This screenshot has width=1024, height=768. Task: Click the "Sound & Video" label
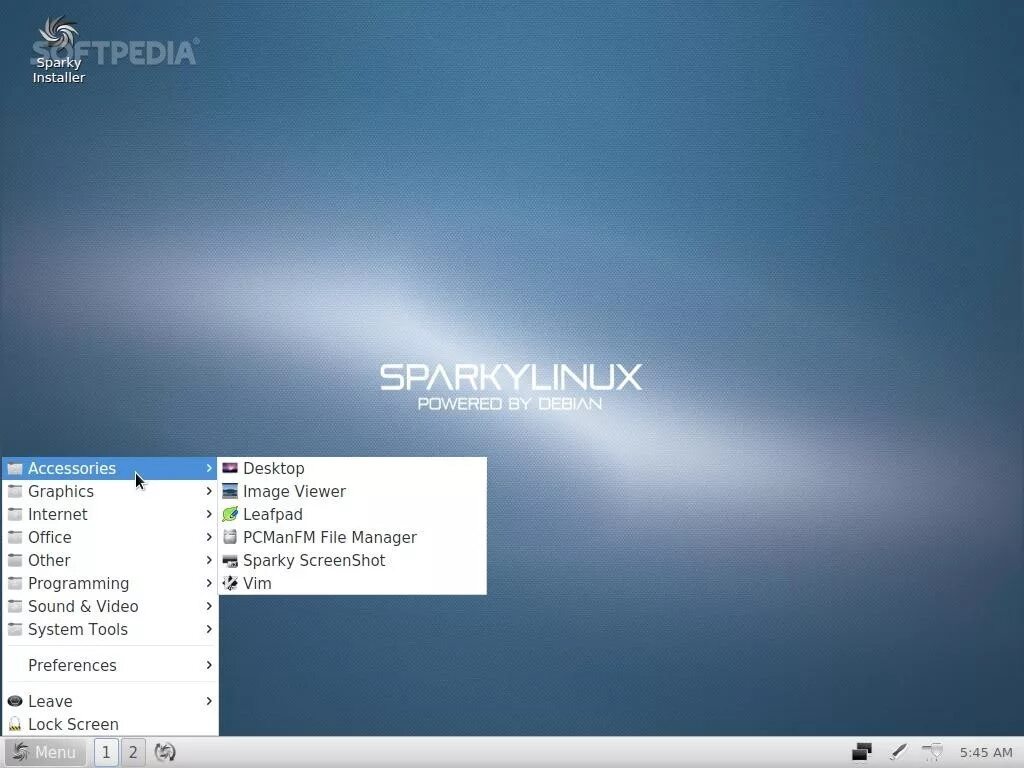tap(83, 606)
